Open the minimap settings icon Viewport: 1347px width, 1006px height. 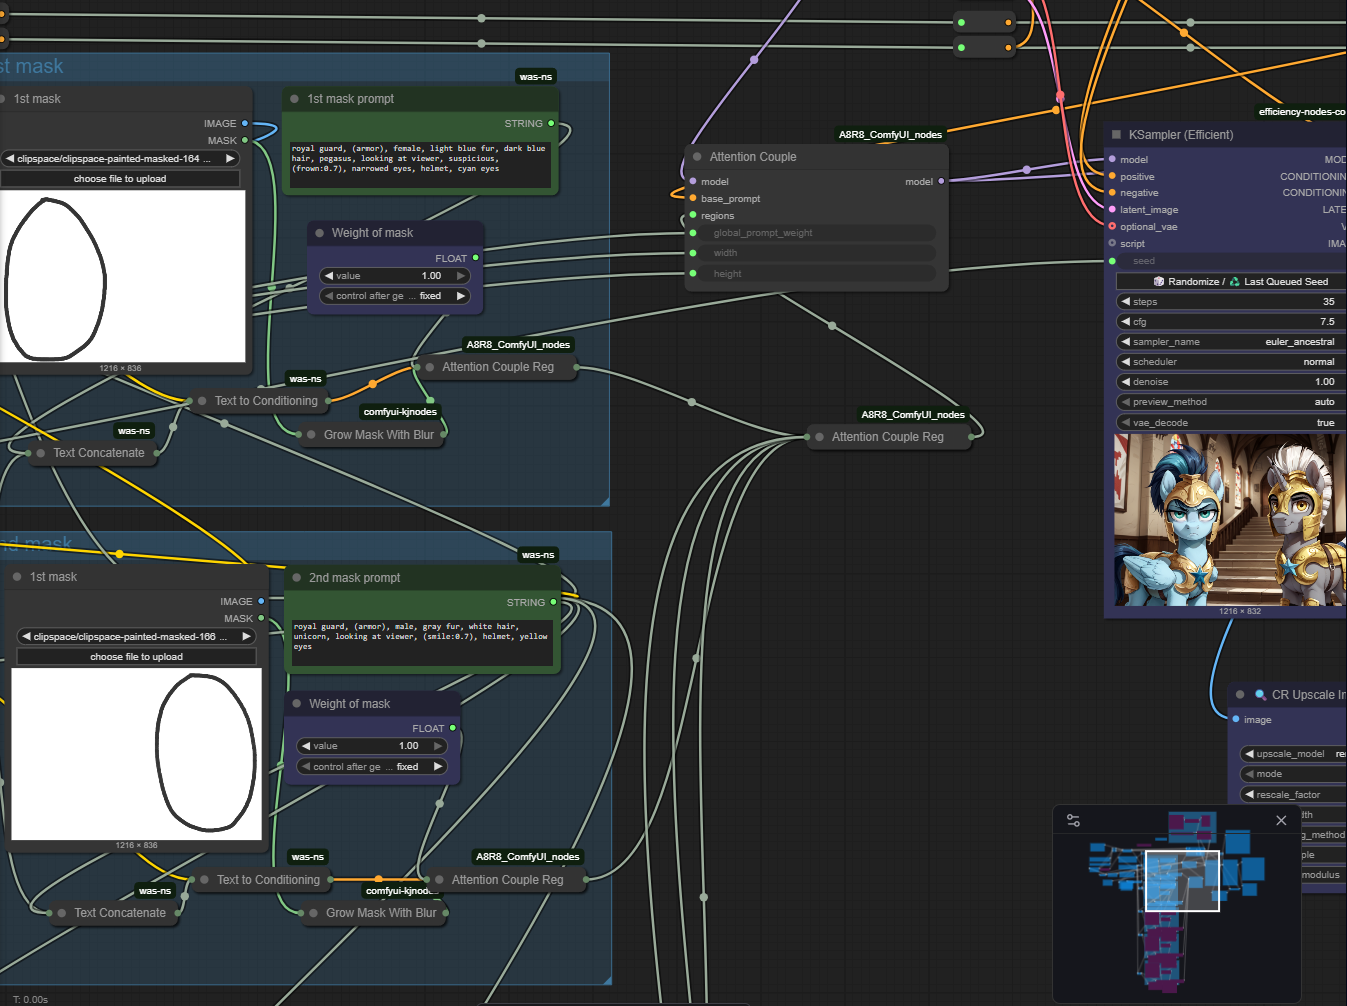[1073, 820]
